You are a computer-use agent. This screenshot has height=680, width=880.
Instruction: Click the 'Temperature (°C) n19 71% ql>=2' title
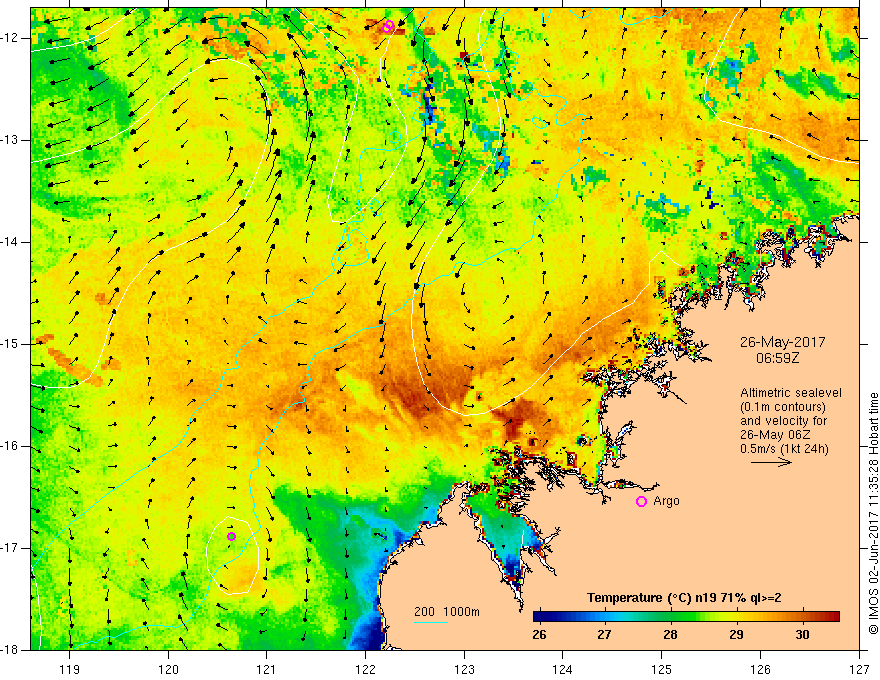684,598
